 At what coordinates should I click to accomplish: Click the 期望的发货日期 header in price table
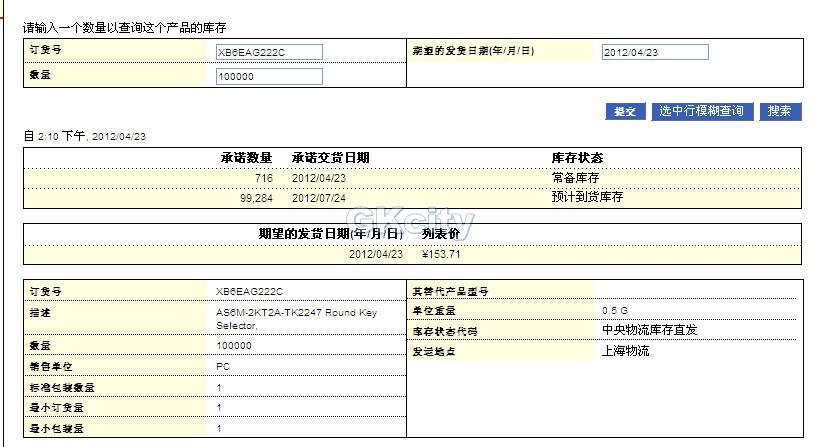331,233
